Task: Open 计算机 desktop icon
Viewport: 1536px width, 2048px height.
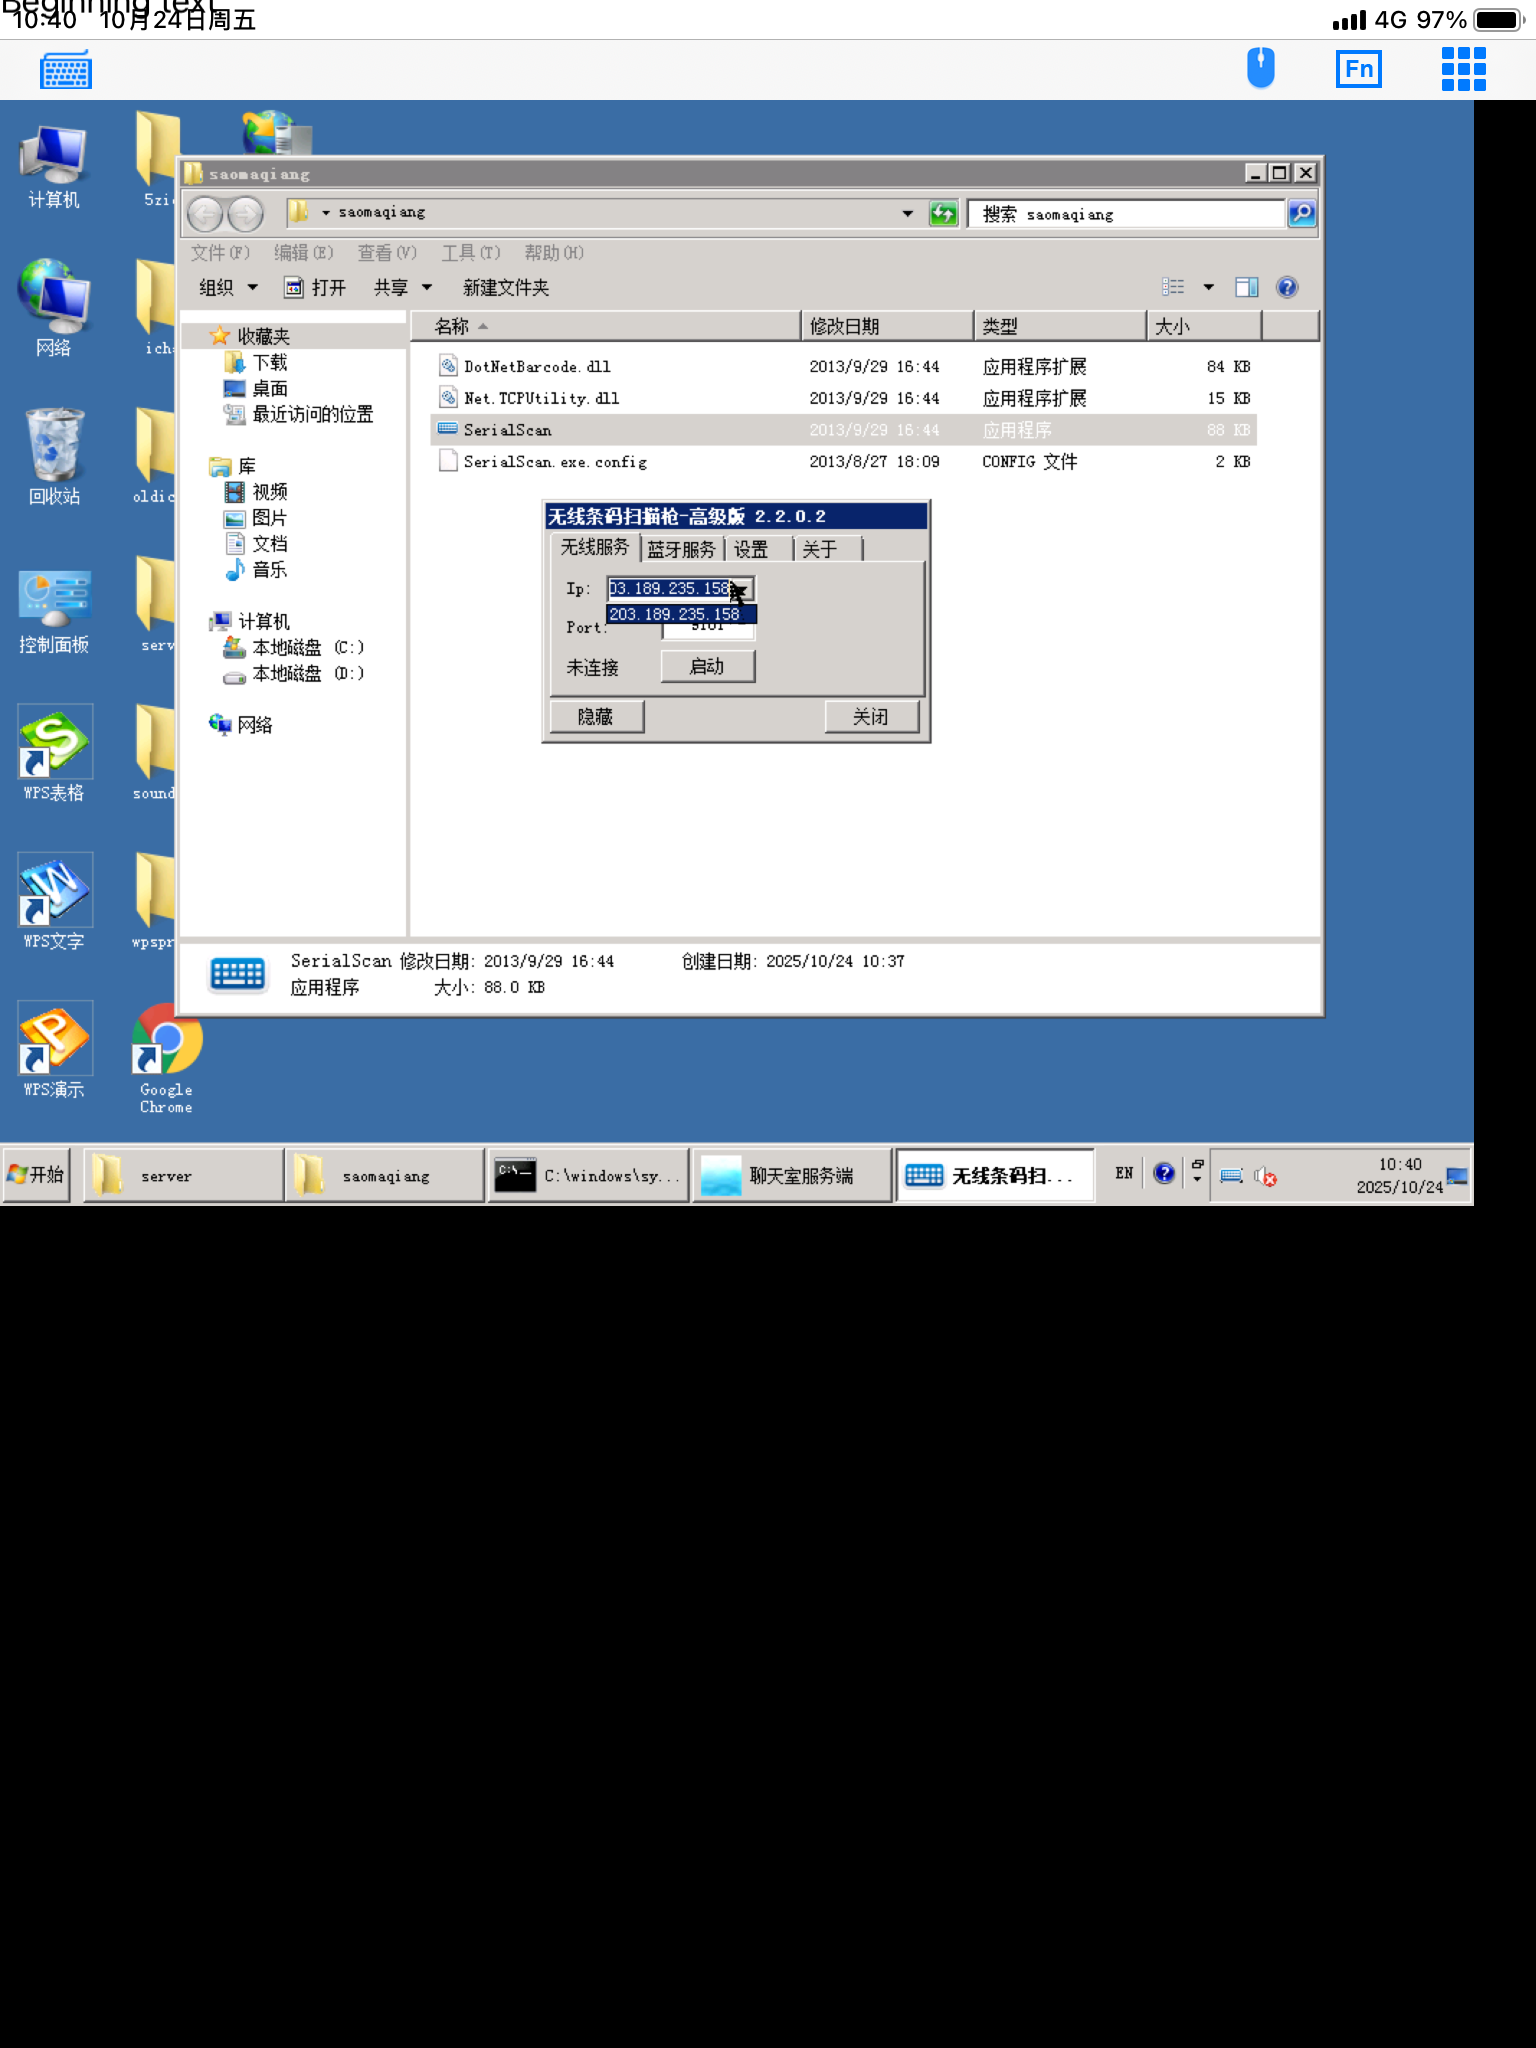Action: pyautogui.click(x=54, y=166)
